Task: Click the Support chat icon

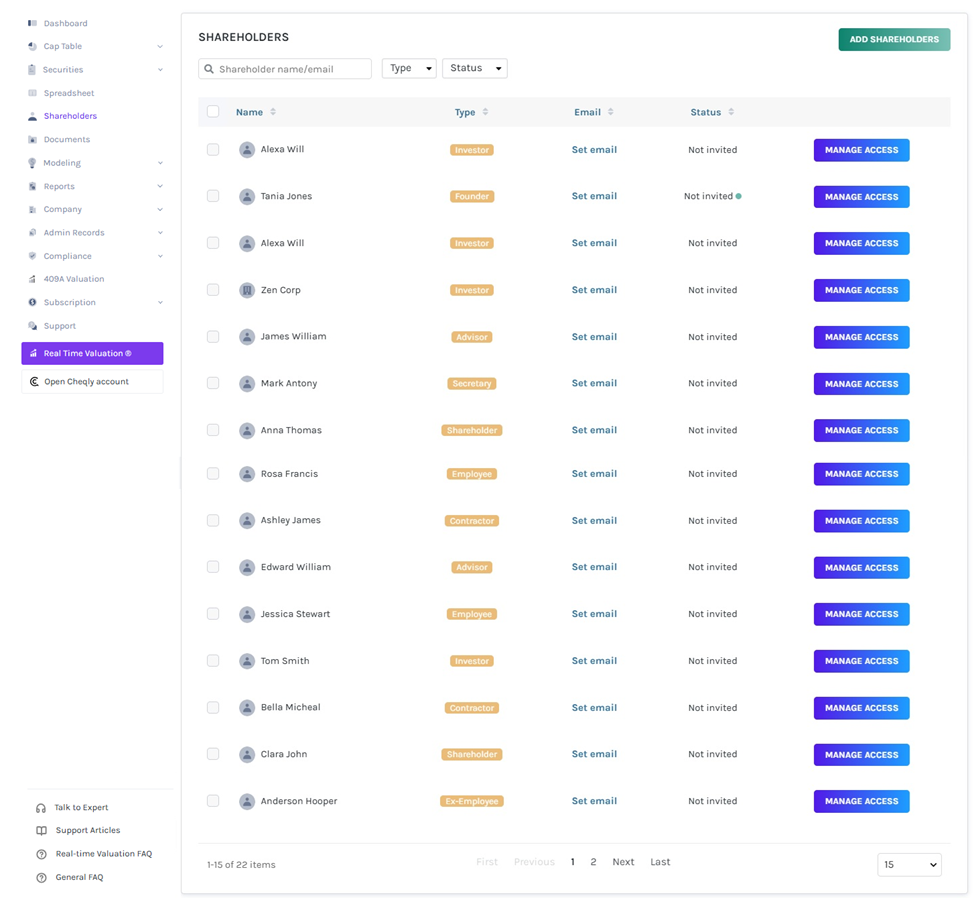Action: click(x=32, y=326)
